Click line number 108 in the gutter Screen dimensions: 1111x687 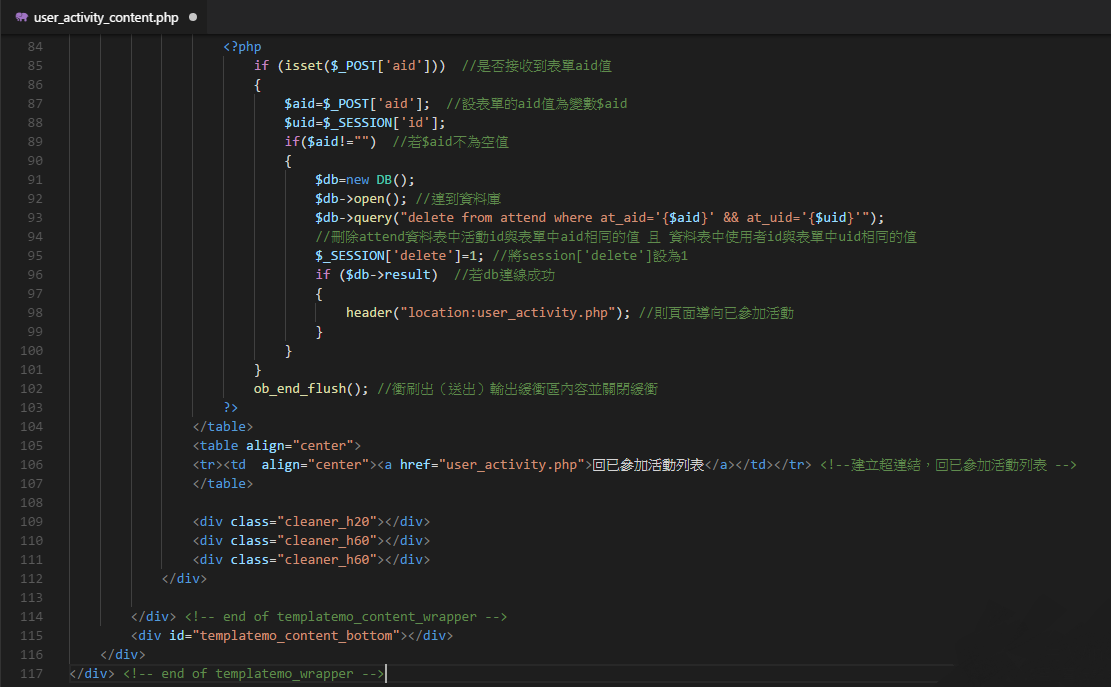click(x=31, y=503)
